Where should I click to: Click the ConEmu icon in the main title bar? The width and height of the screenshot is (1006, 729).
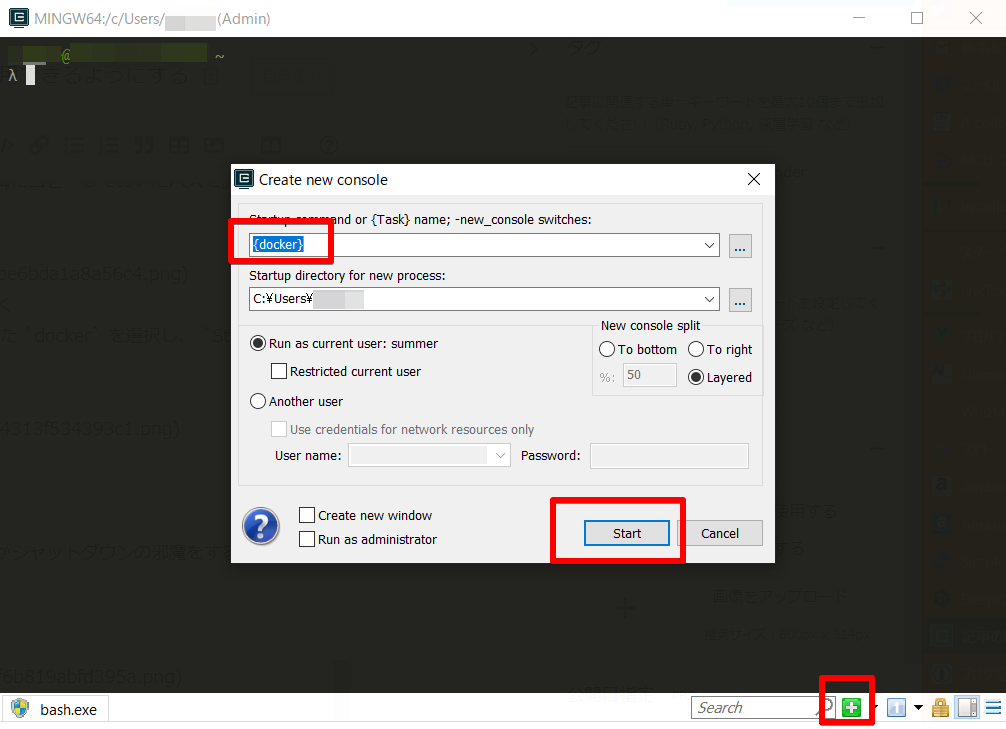point(19,19)
